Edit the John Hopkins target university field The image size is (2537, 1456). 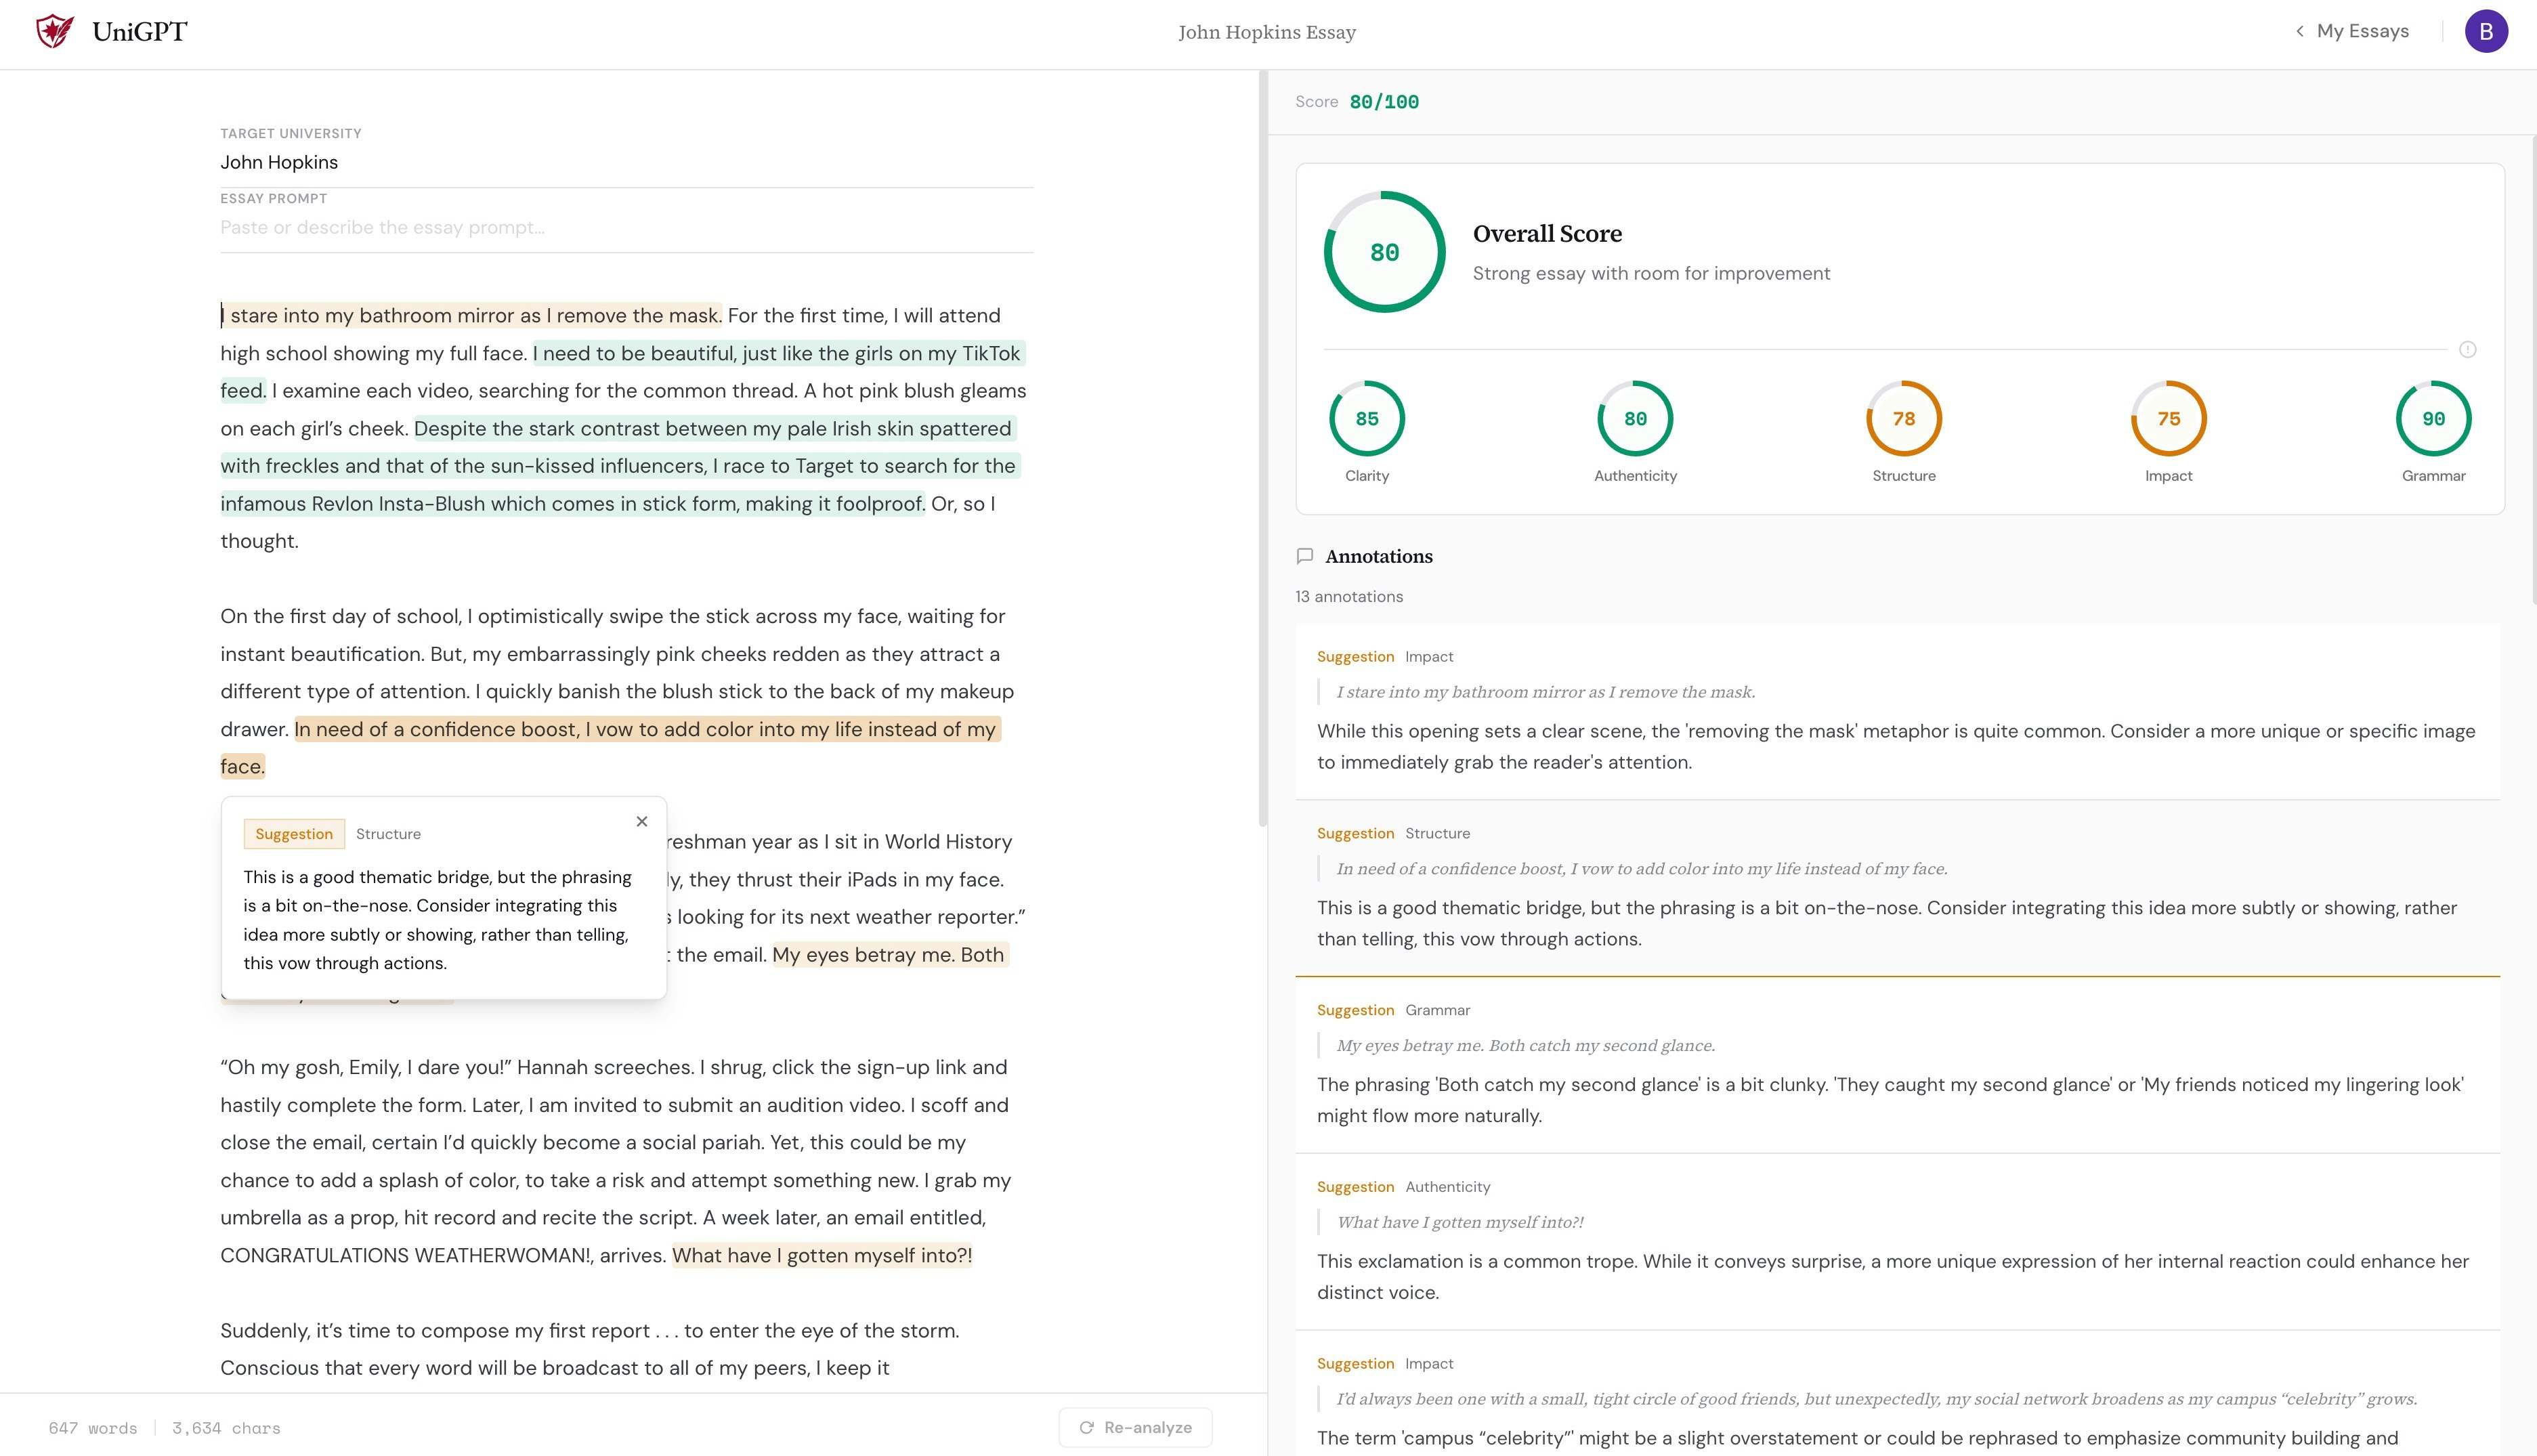[x=626, y=162]
